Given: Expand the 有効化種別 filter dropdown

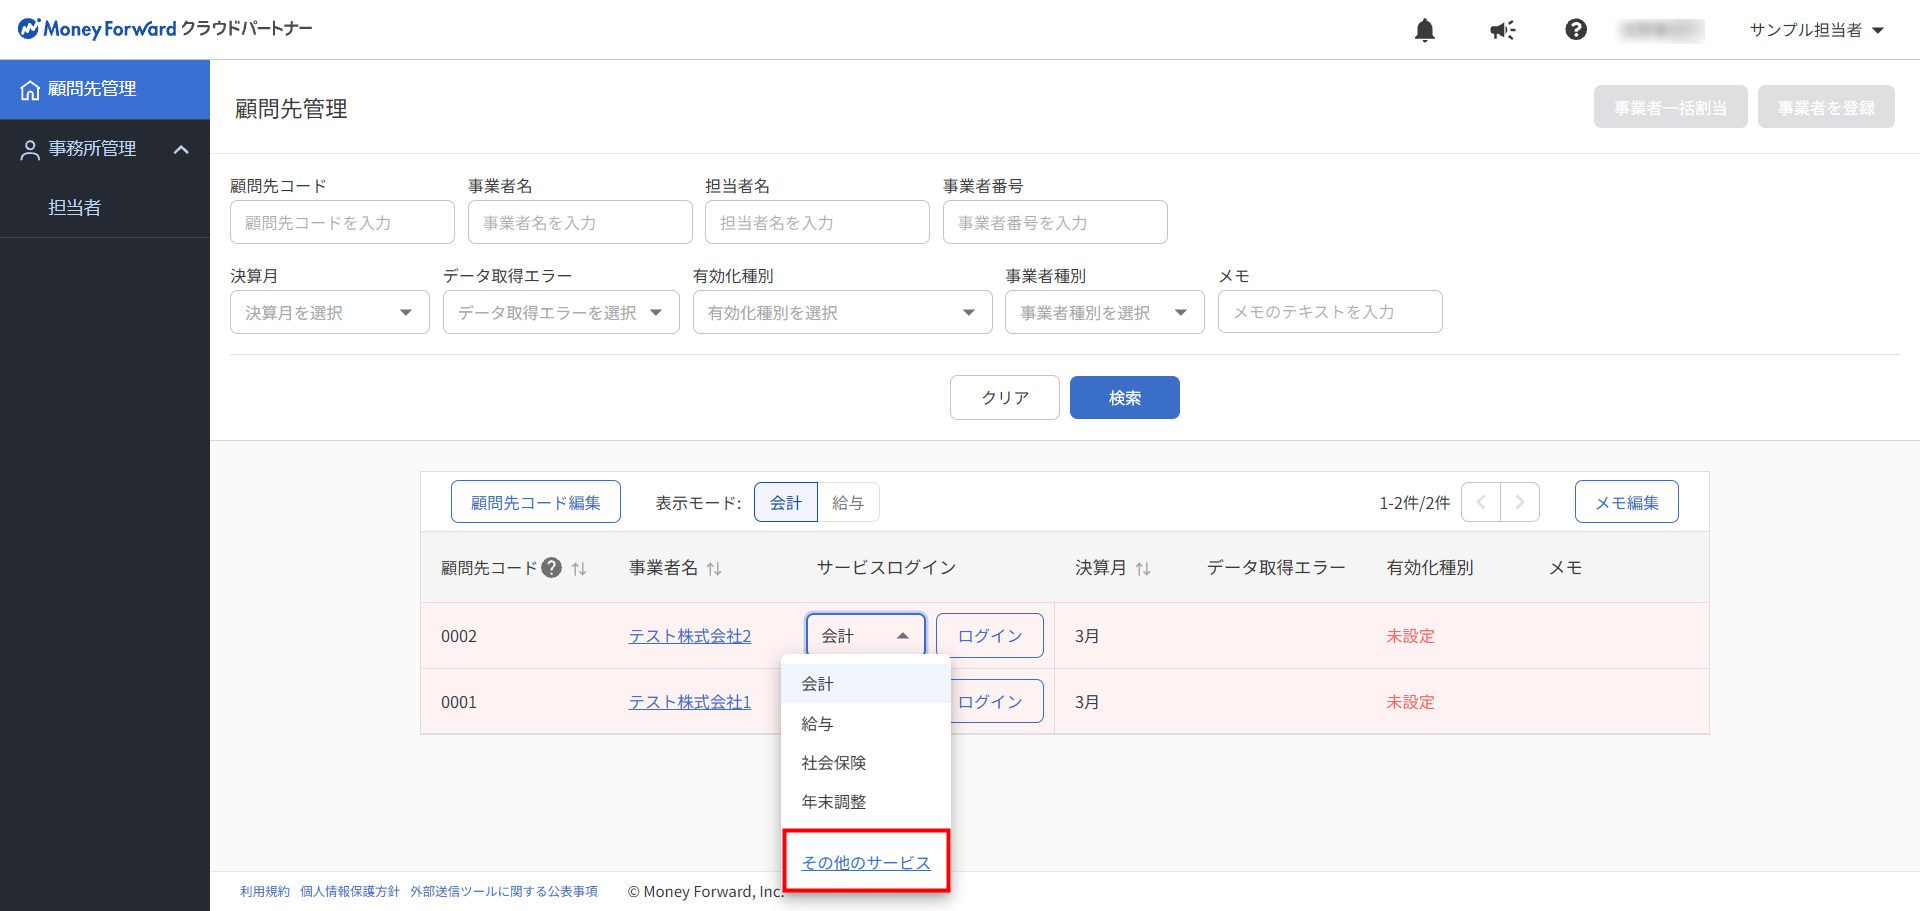Looking at the screenshot, I should 842,312.
